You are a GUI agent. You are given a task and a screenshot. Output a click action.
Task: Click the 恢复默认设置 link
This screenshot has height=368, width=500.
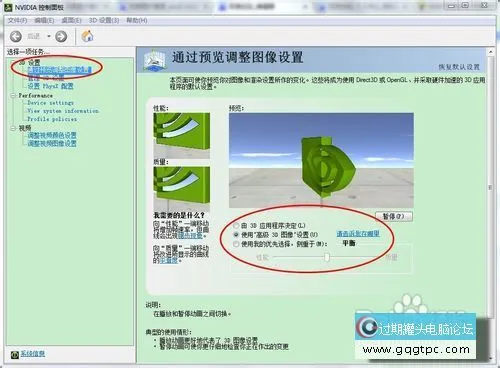[459, 67]
